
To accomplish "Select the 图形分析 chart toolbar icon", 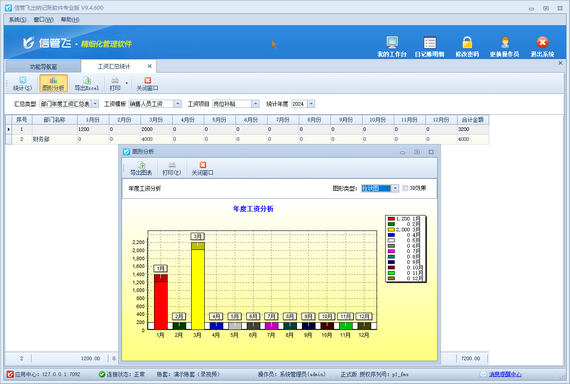I will (53, 84).
